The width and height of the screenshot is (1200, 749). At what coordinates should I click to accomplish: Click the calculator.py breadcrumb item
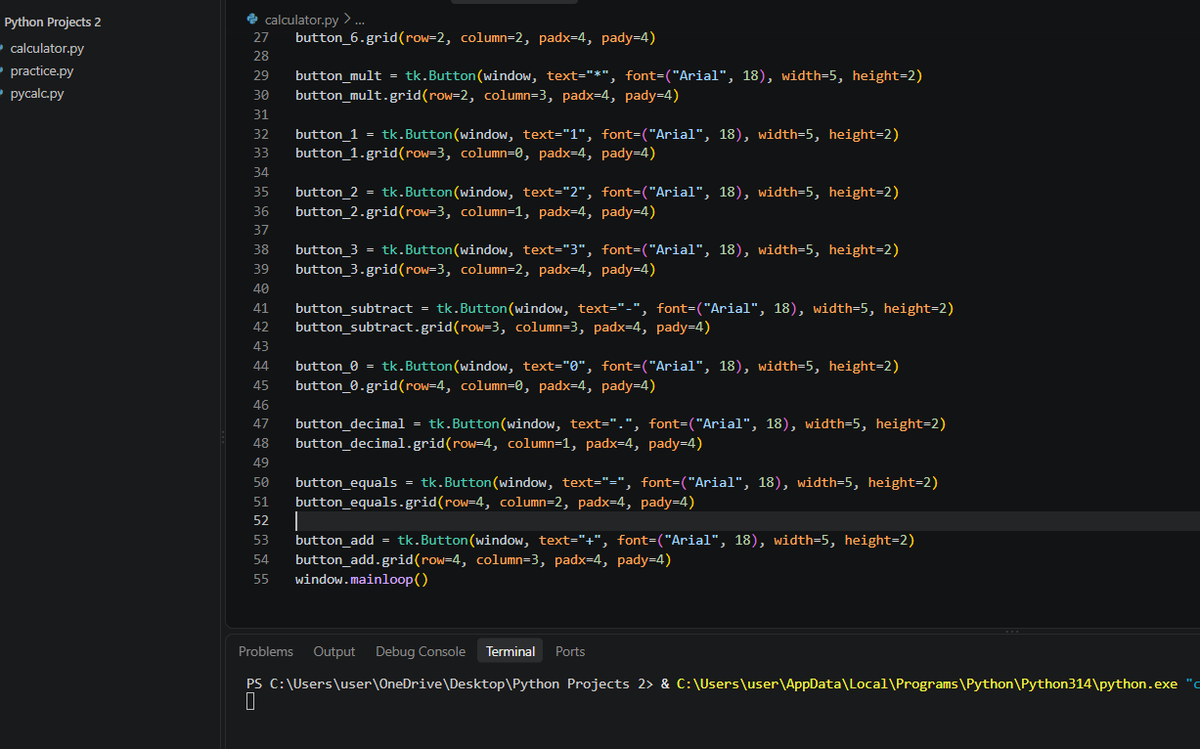coord(301,19)
